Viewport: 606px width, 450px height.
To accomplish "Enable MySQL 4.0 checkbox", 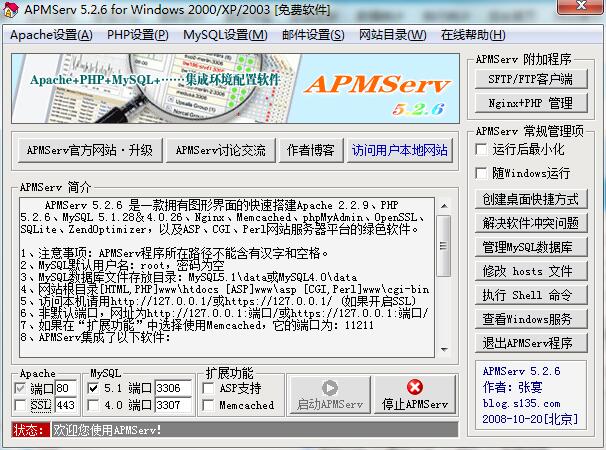I will [x=93, y=405].
